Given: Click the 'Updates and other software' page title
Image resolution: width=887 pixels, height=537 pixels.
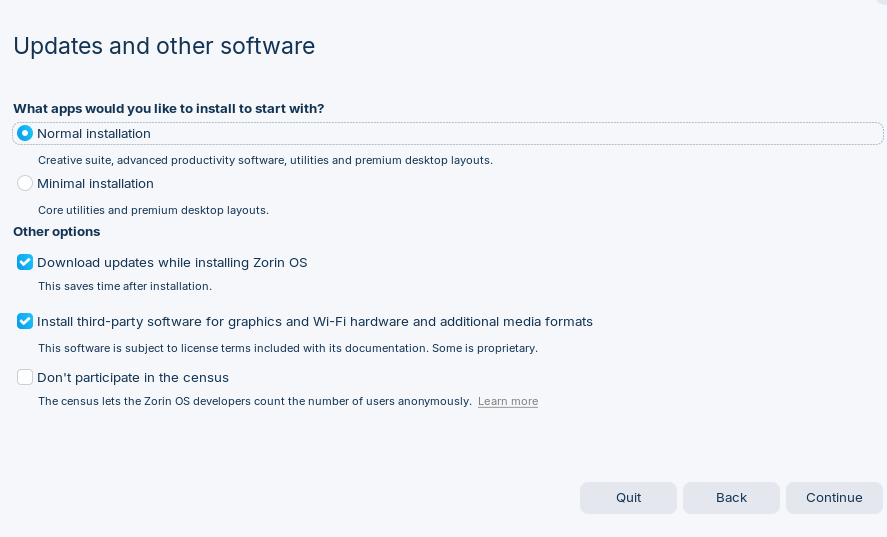Looking at the screenshot, I should (164, 46).
